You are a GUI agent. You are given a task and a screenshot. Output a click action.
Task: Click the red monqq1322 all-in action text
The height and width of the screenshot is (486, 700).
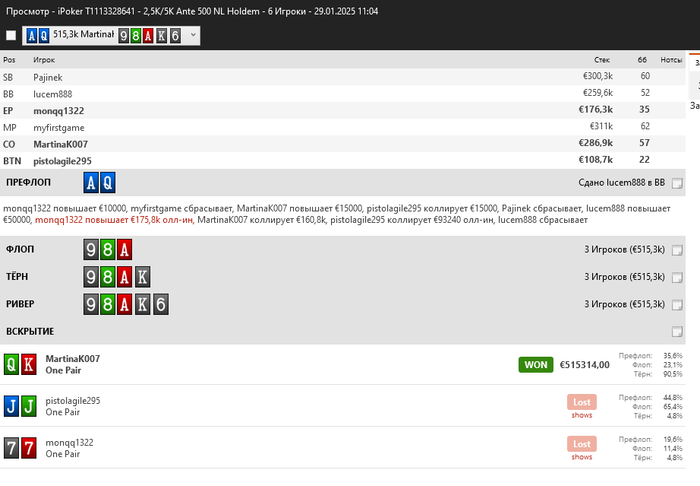[114, 220]
